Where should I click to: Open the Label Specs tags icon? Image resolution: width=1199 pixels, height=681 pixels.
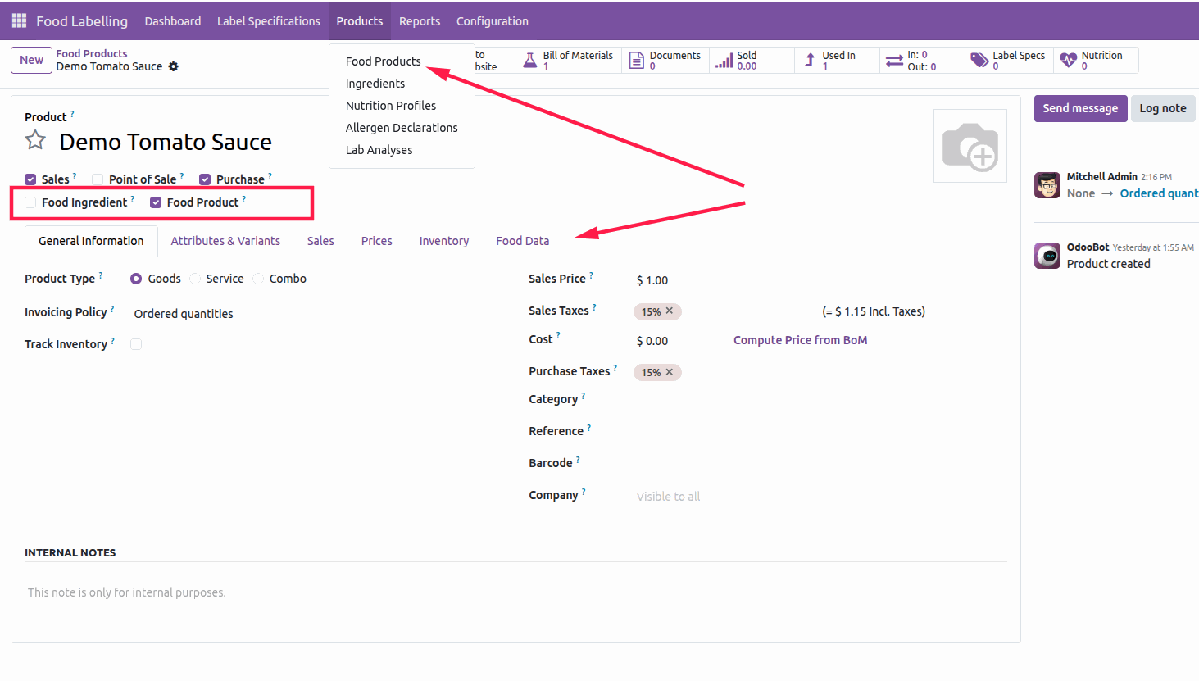pos(979,60)
